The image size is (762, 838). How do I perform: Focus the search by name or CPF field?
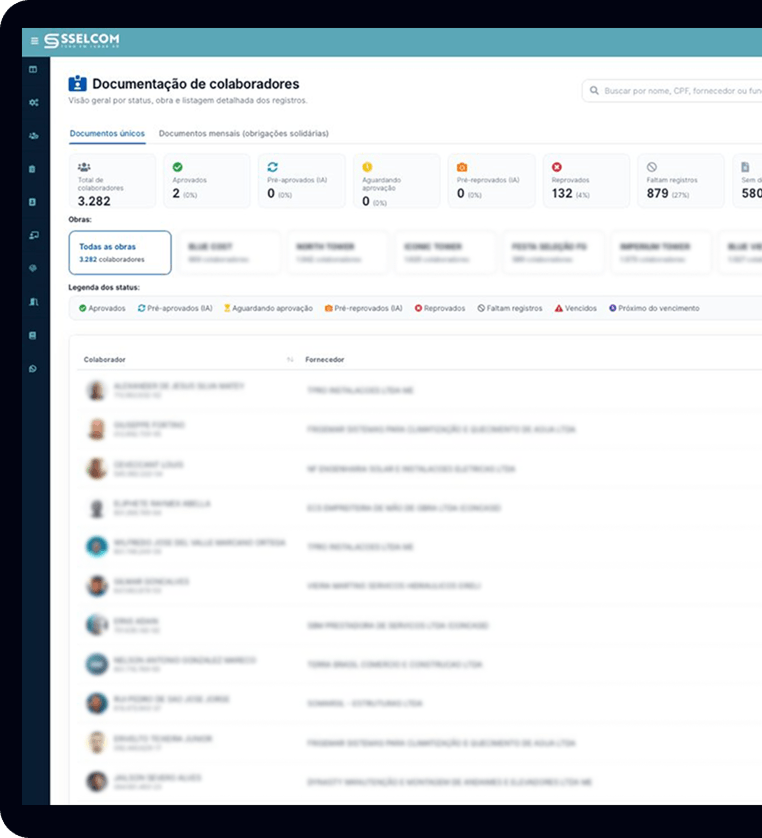pos(672,91)
